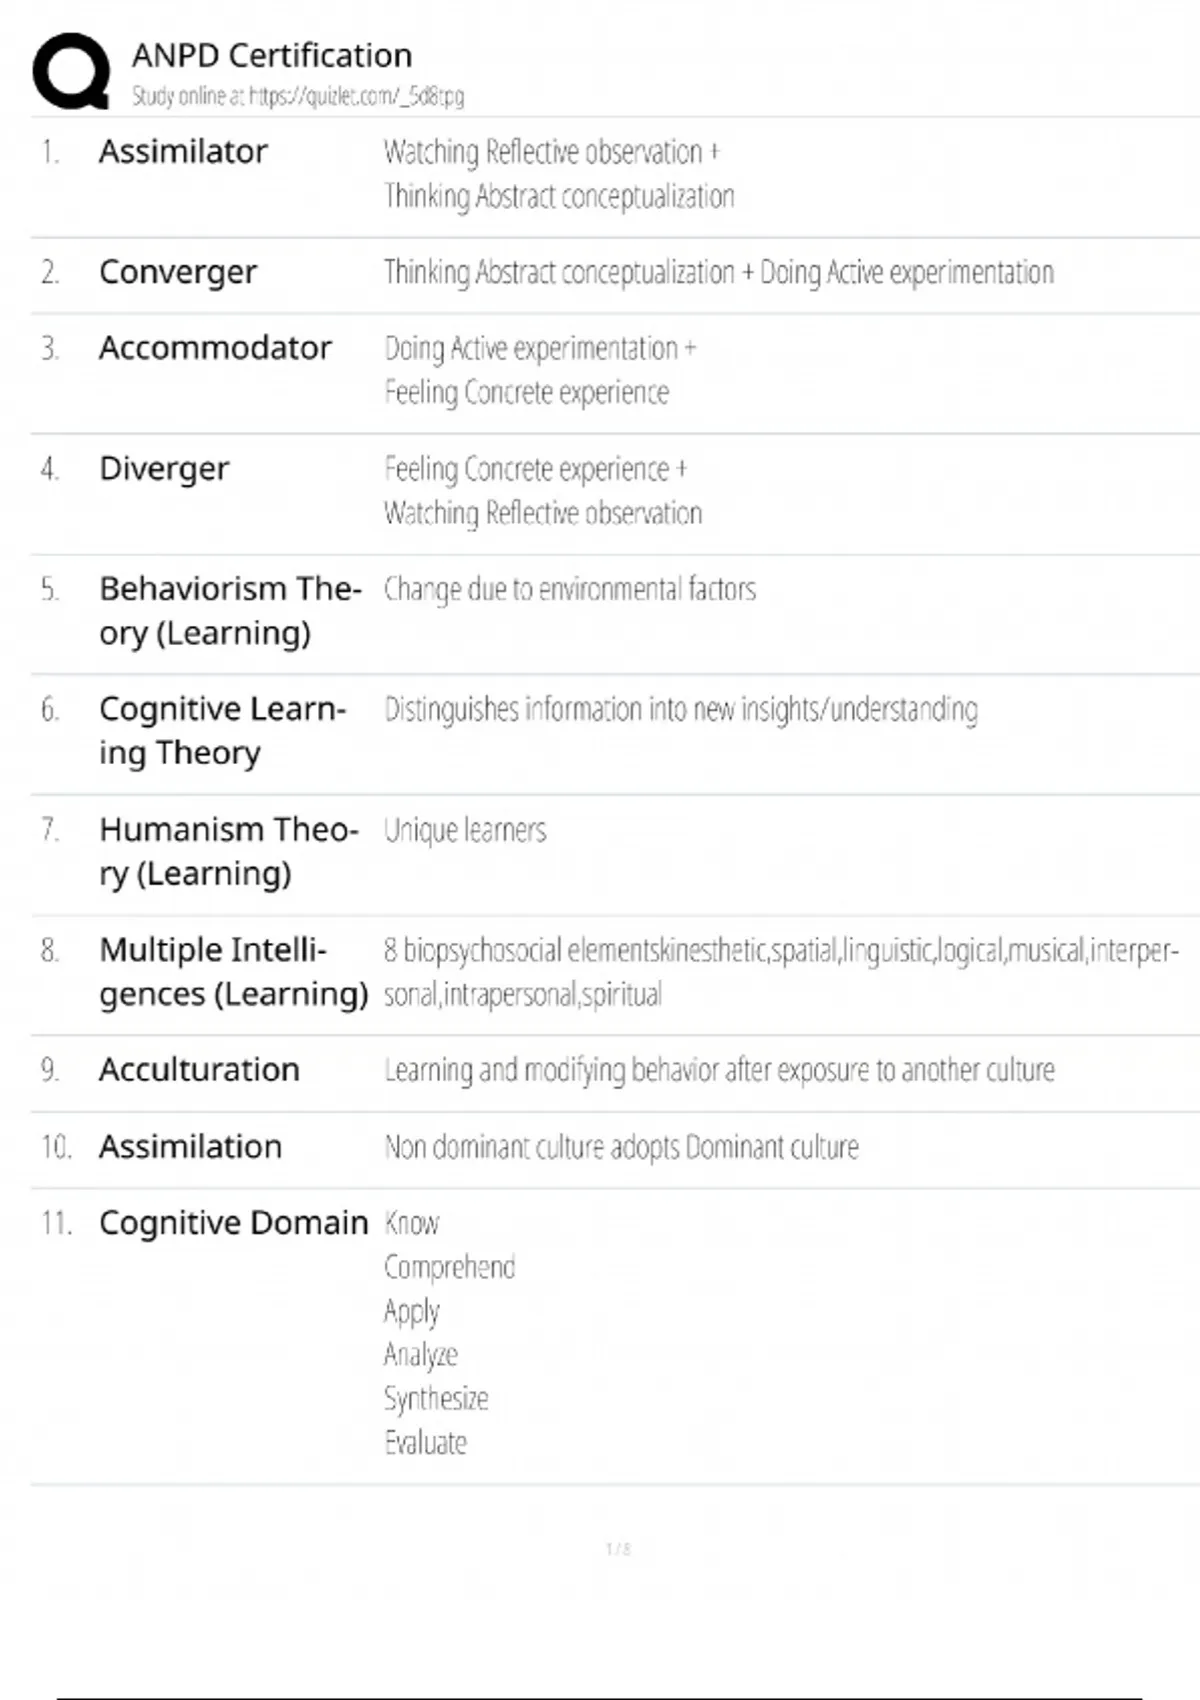Select the 'Synthesize' line in Cognitive Domain
The image size is (1200, 1700).
pos(436,1398)
